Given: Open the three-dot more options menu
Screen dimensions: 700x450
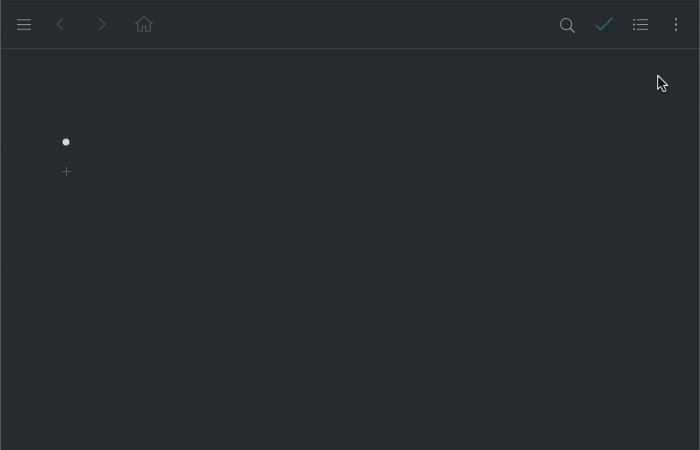Looking at the screenshot, I should click(676, 25).
